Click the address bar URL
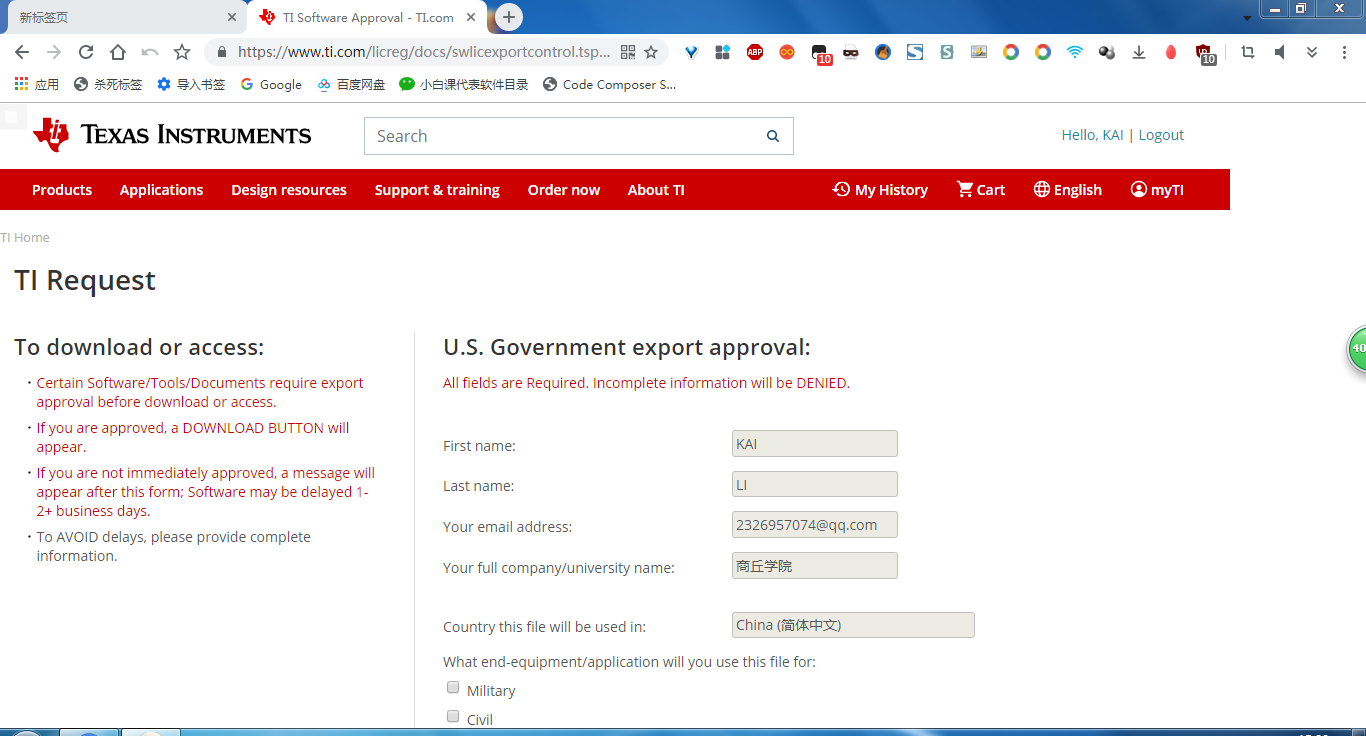 point(424,52)
